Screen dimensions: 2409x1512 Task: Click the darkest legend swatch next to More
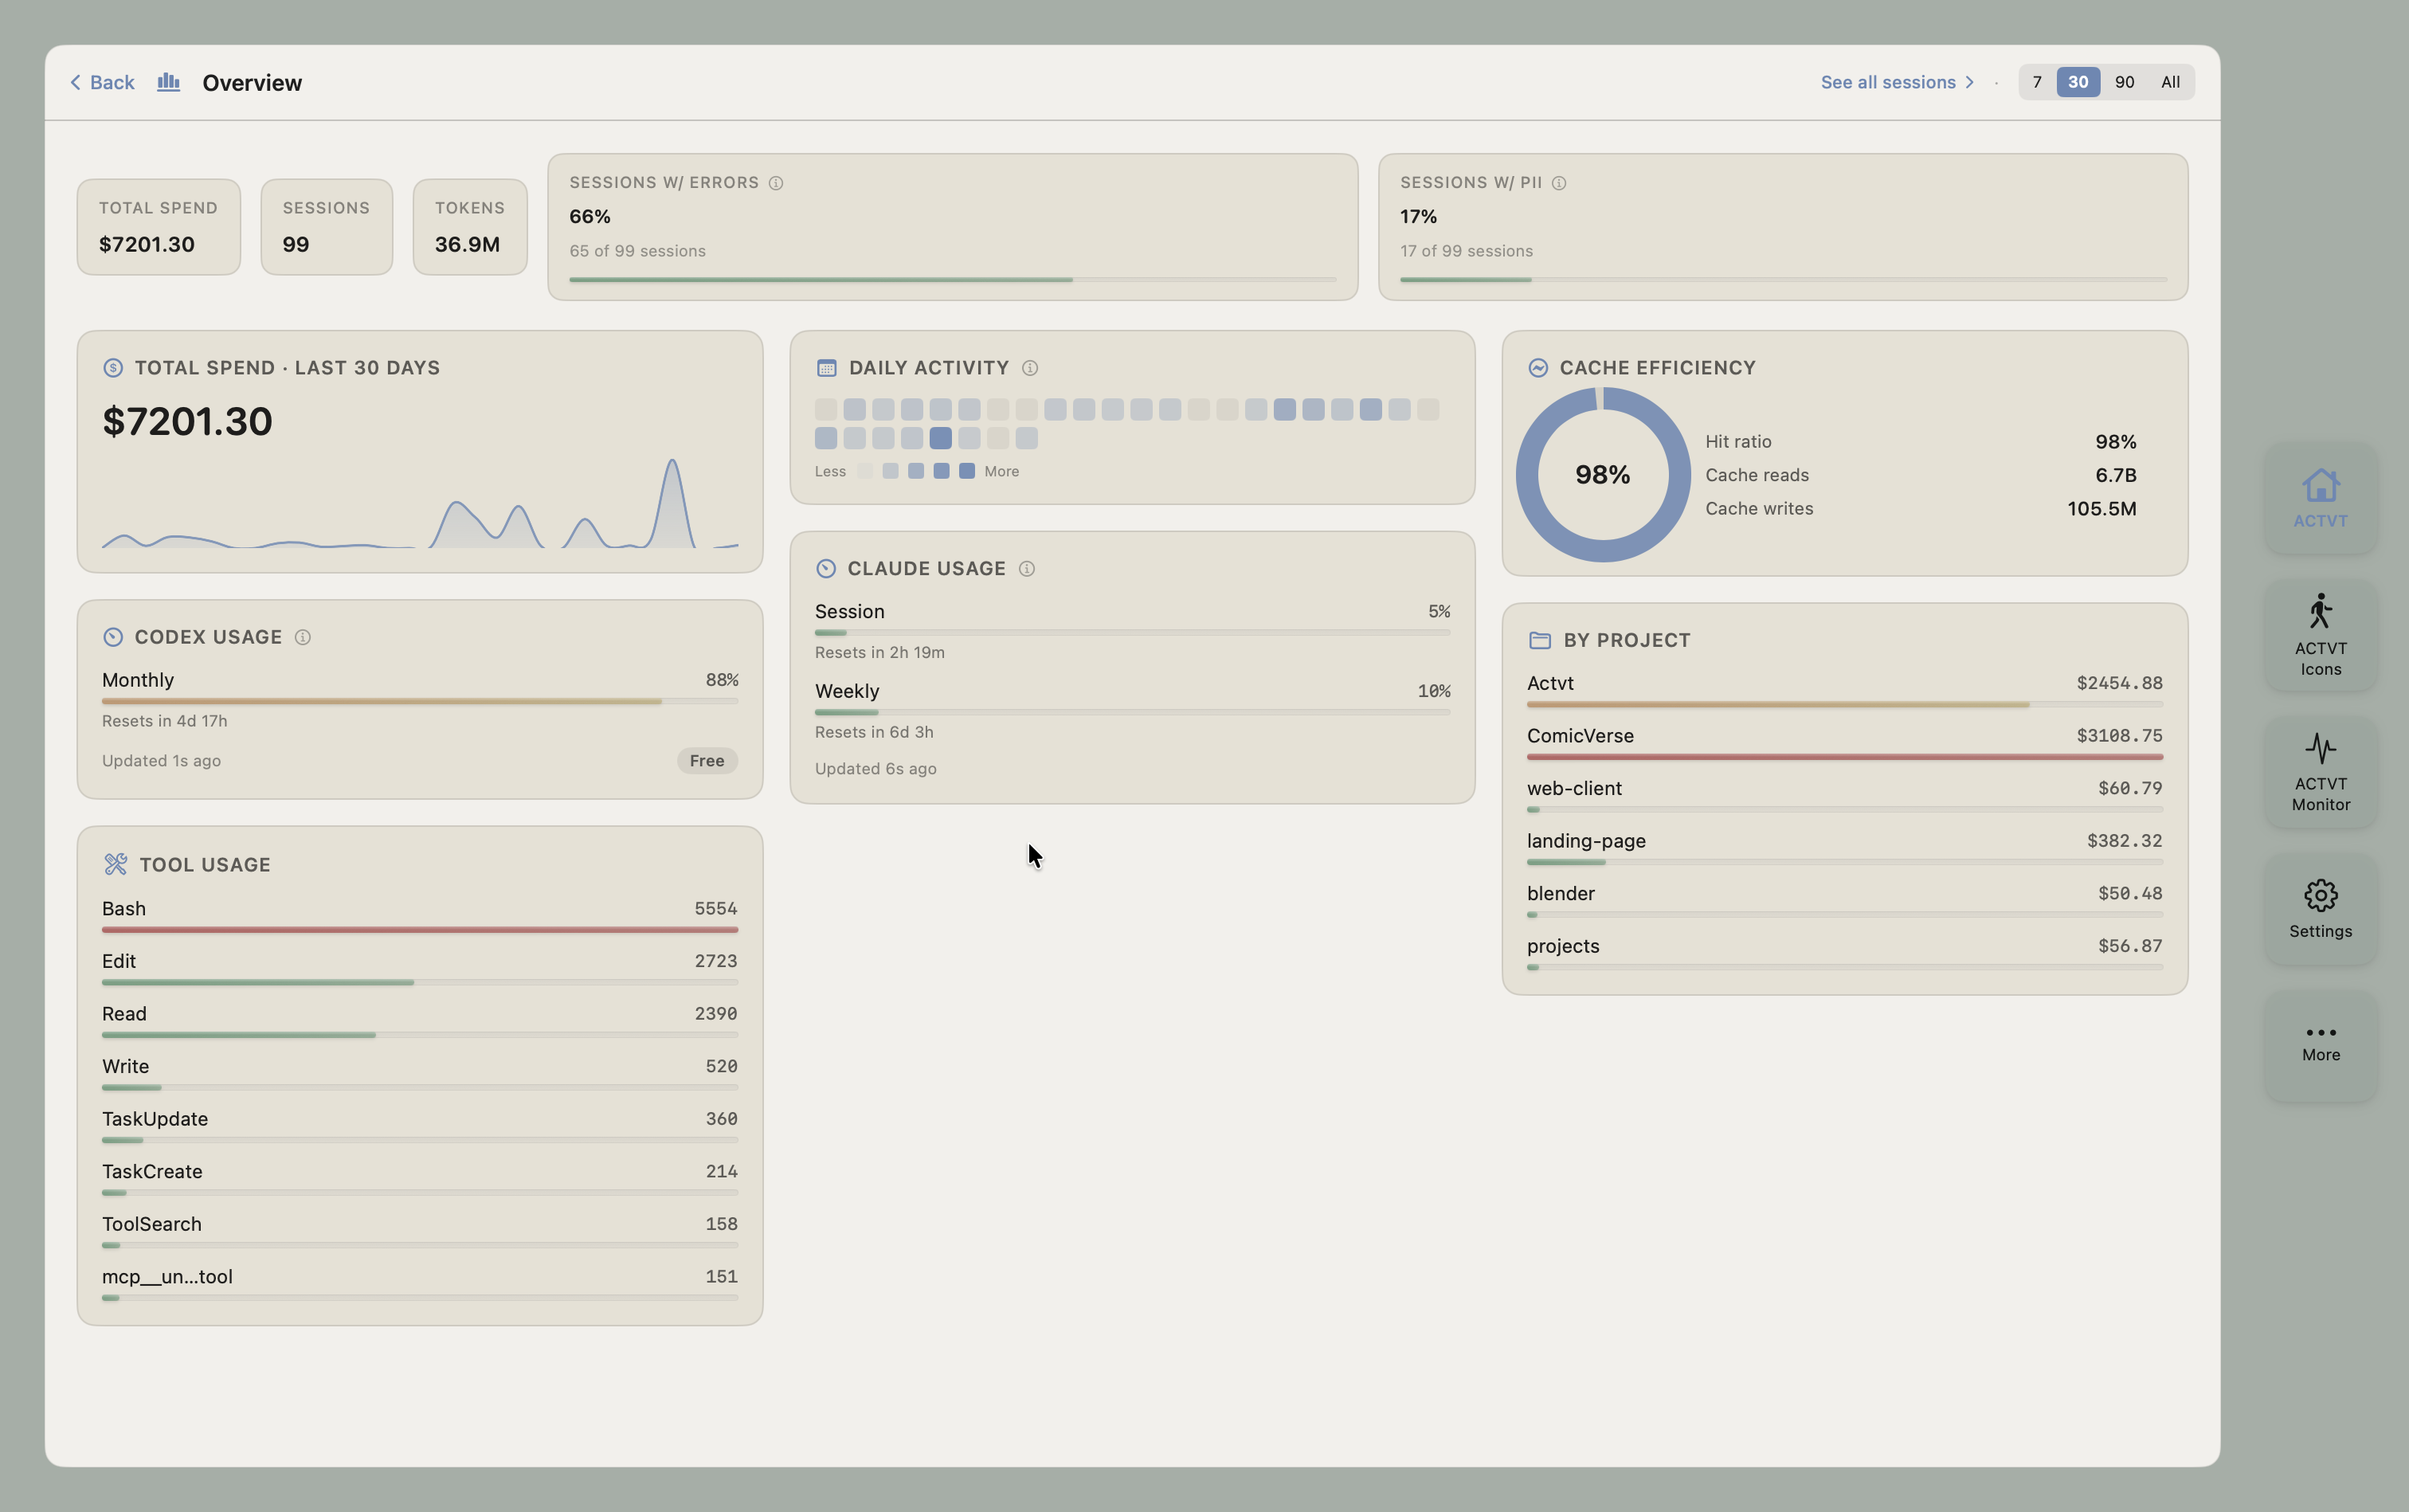966,471
